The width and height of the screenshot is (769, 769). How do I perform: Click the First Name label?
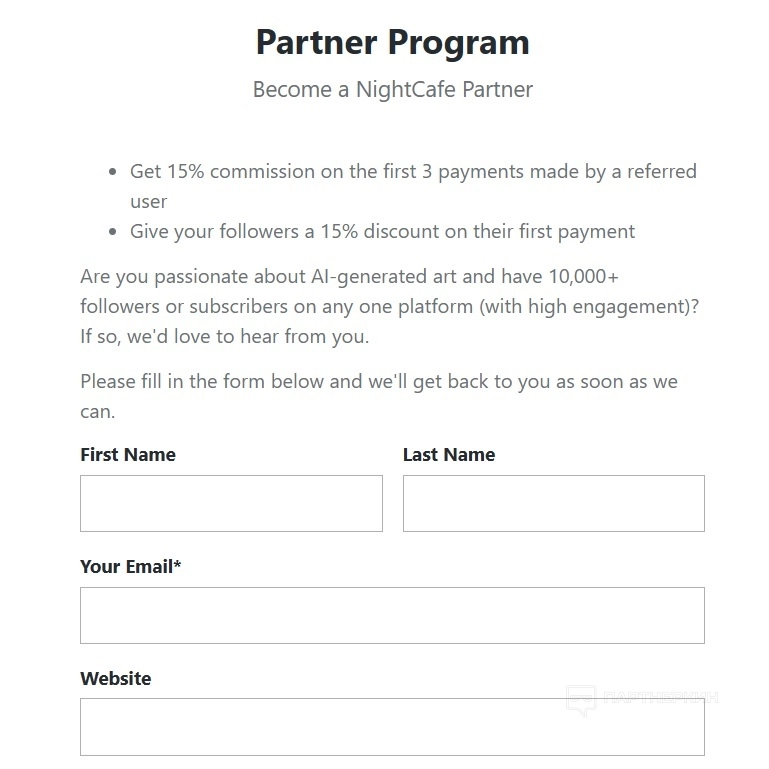128,455
